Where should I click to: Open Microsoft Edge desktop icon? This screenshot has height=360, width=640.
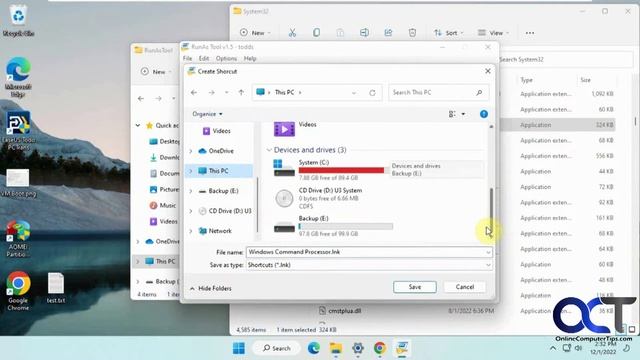(x=18, y=78)
